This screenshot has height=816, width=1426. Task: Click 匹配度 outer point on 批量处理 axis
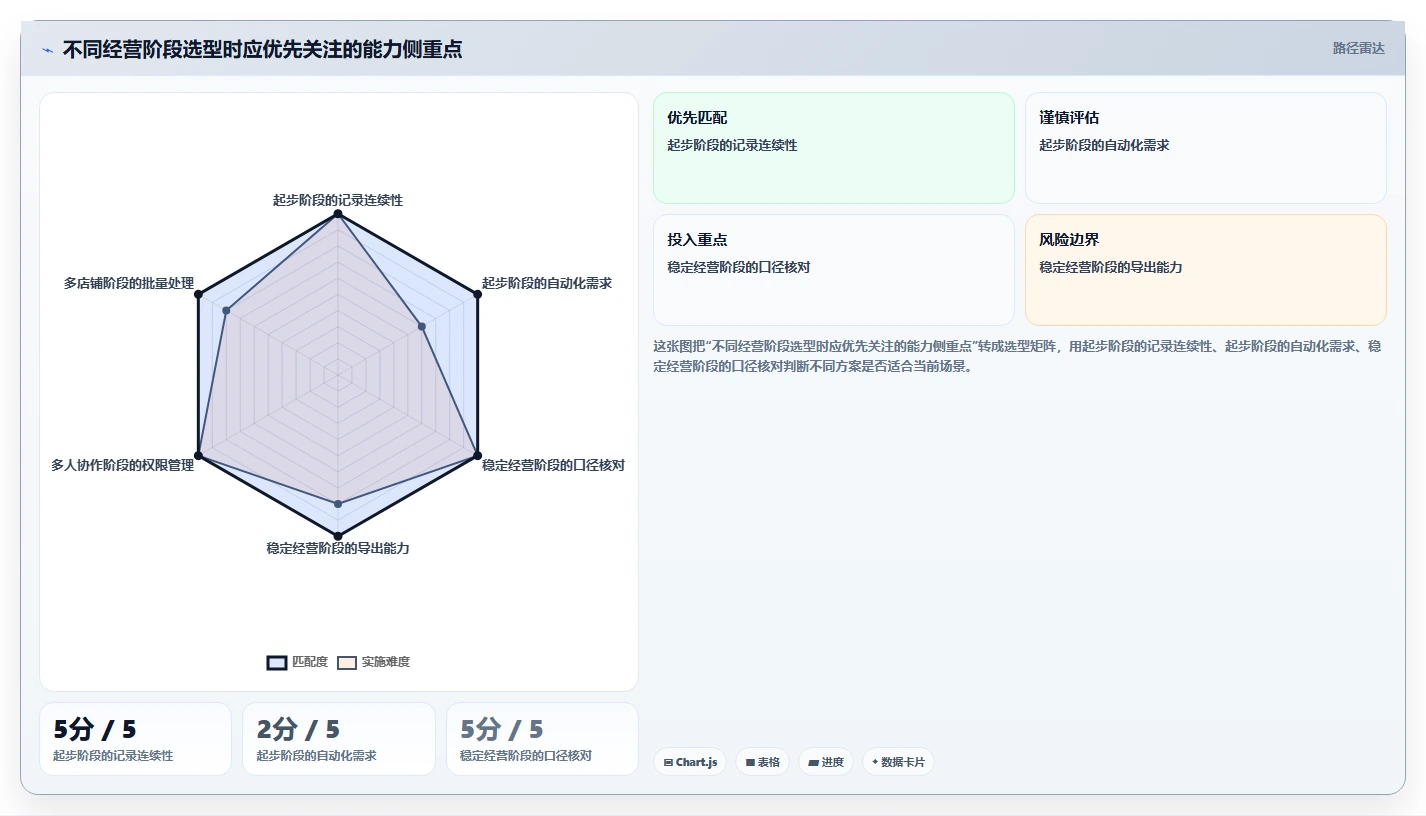(198, 294)
